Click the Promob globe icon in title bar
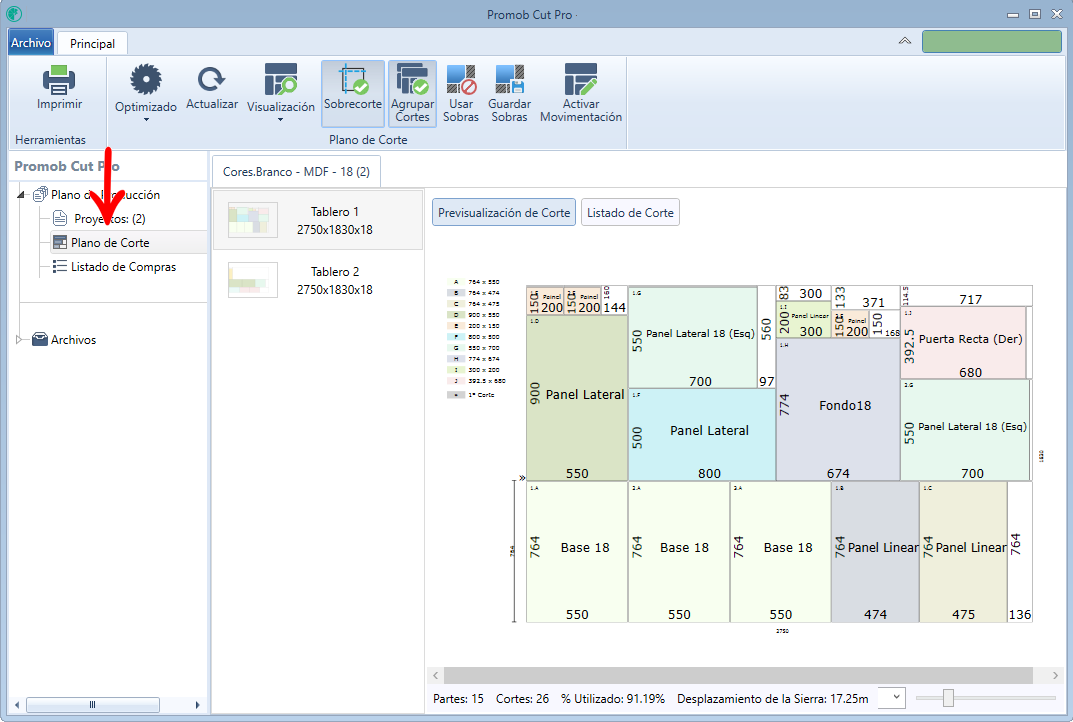Image resolution: width=1073 pixels, height=722 pixels. point(14,14)
